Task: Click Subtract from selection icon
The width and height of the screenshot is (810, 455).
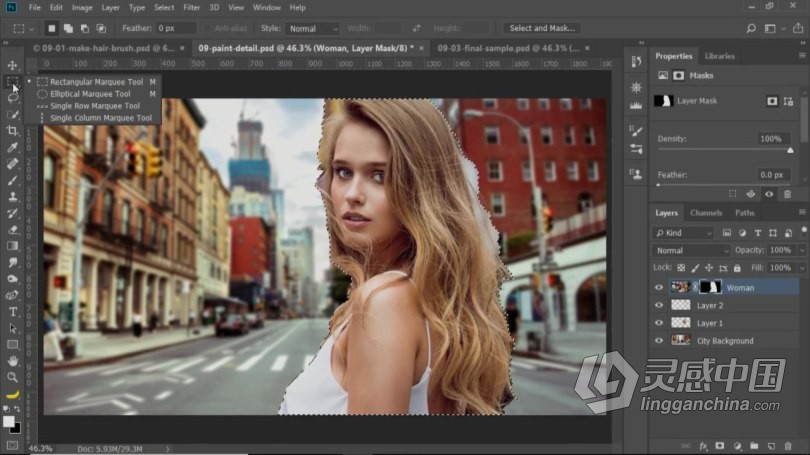Action: (85, 28)
